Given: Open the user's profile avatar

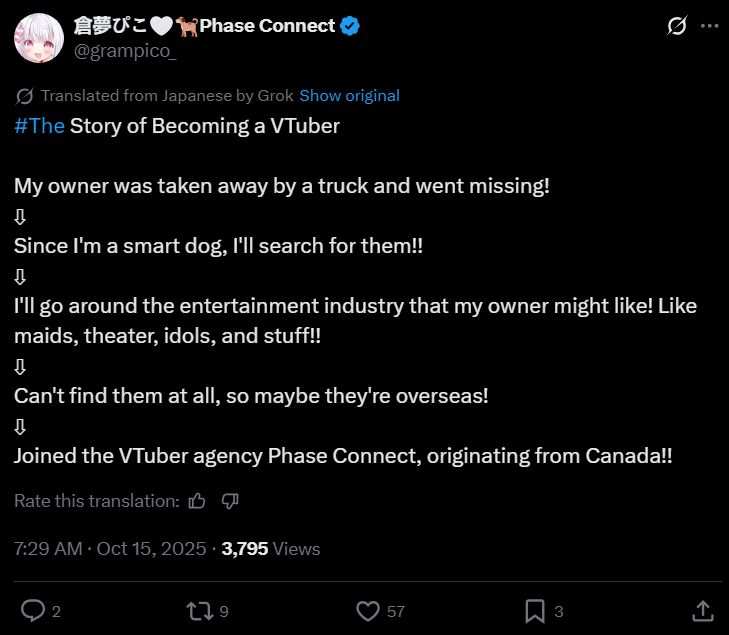Looking at the screenshot, I should pos(39,39).
